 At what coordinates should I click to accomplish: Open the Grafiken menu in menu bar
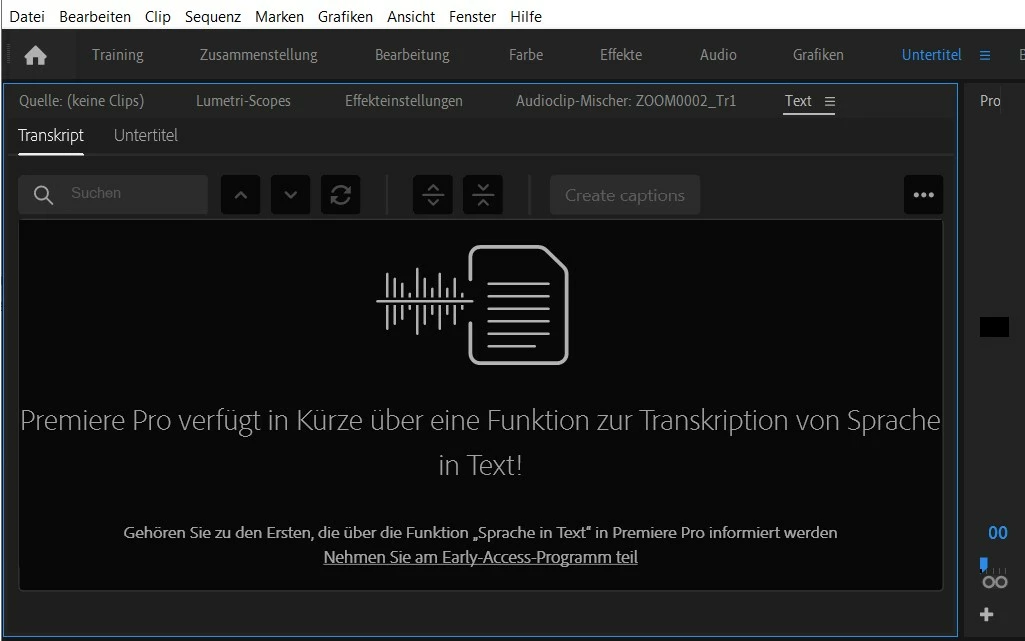tap(345, 16)
